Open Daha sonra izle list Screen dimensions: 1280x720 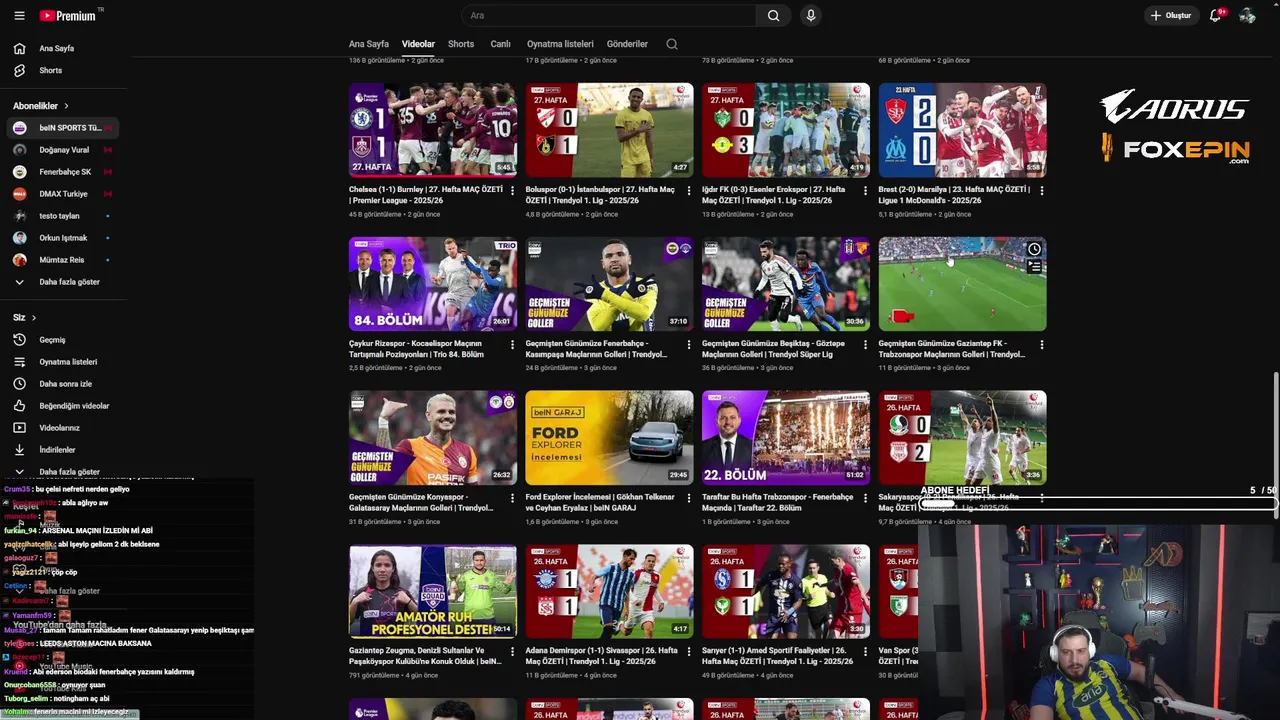(x=63, y=384)
